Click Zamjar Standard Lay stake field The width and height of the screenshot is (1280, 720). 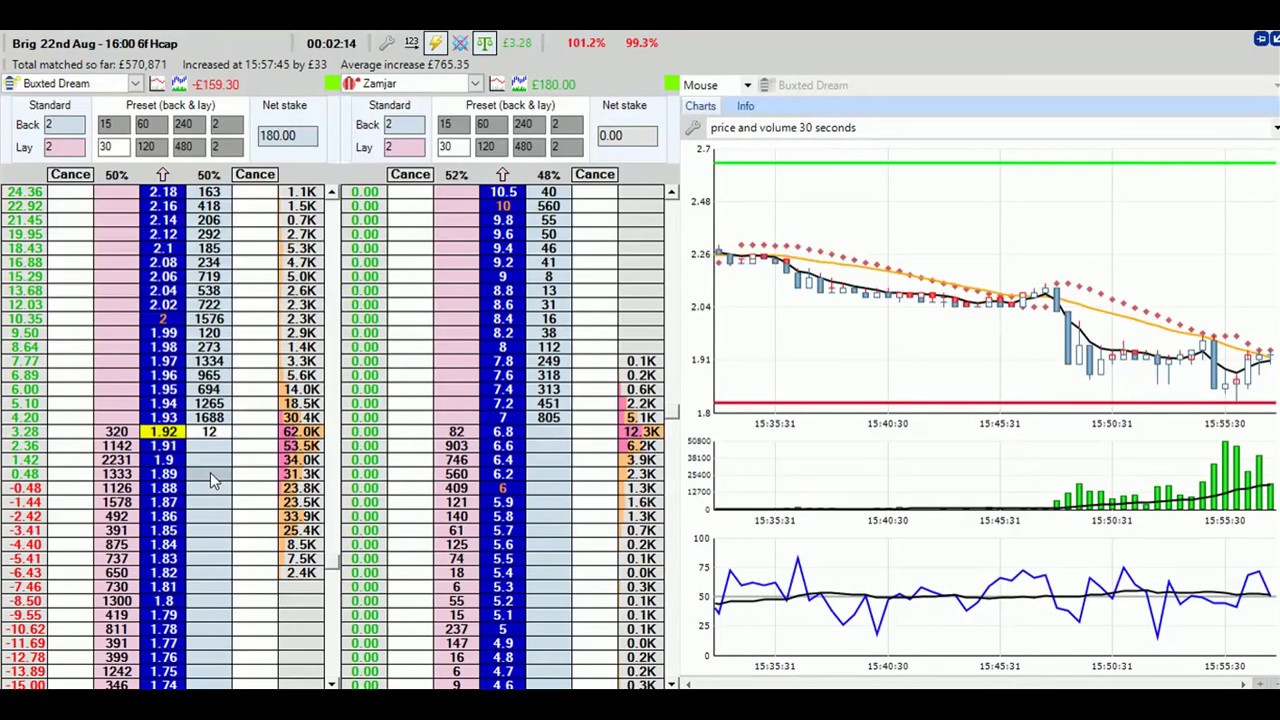pyautogui.click(x=404, y=147)
